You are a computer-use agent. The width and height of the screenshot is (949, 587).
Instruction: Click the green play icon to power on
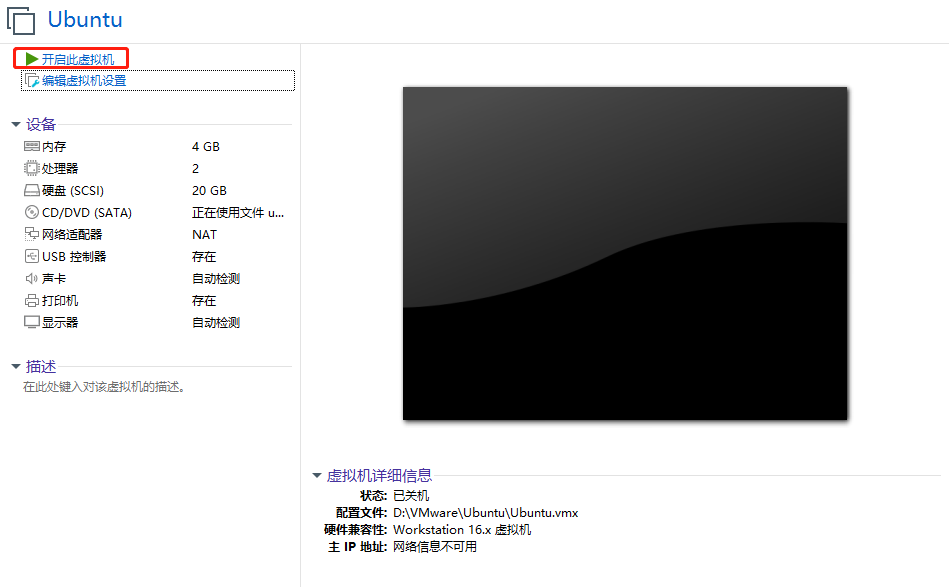click(32, 59)
